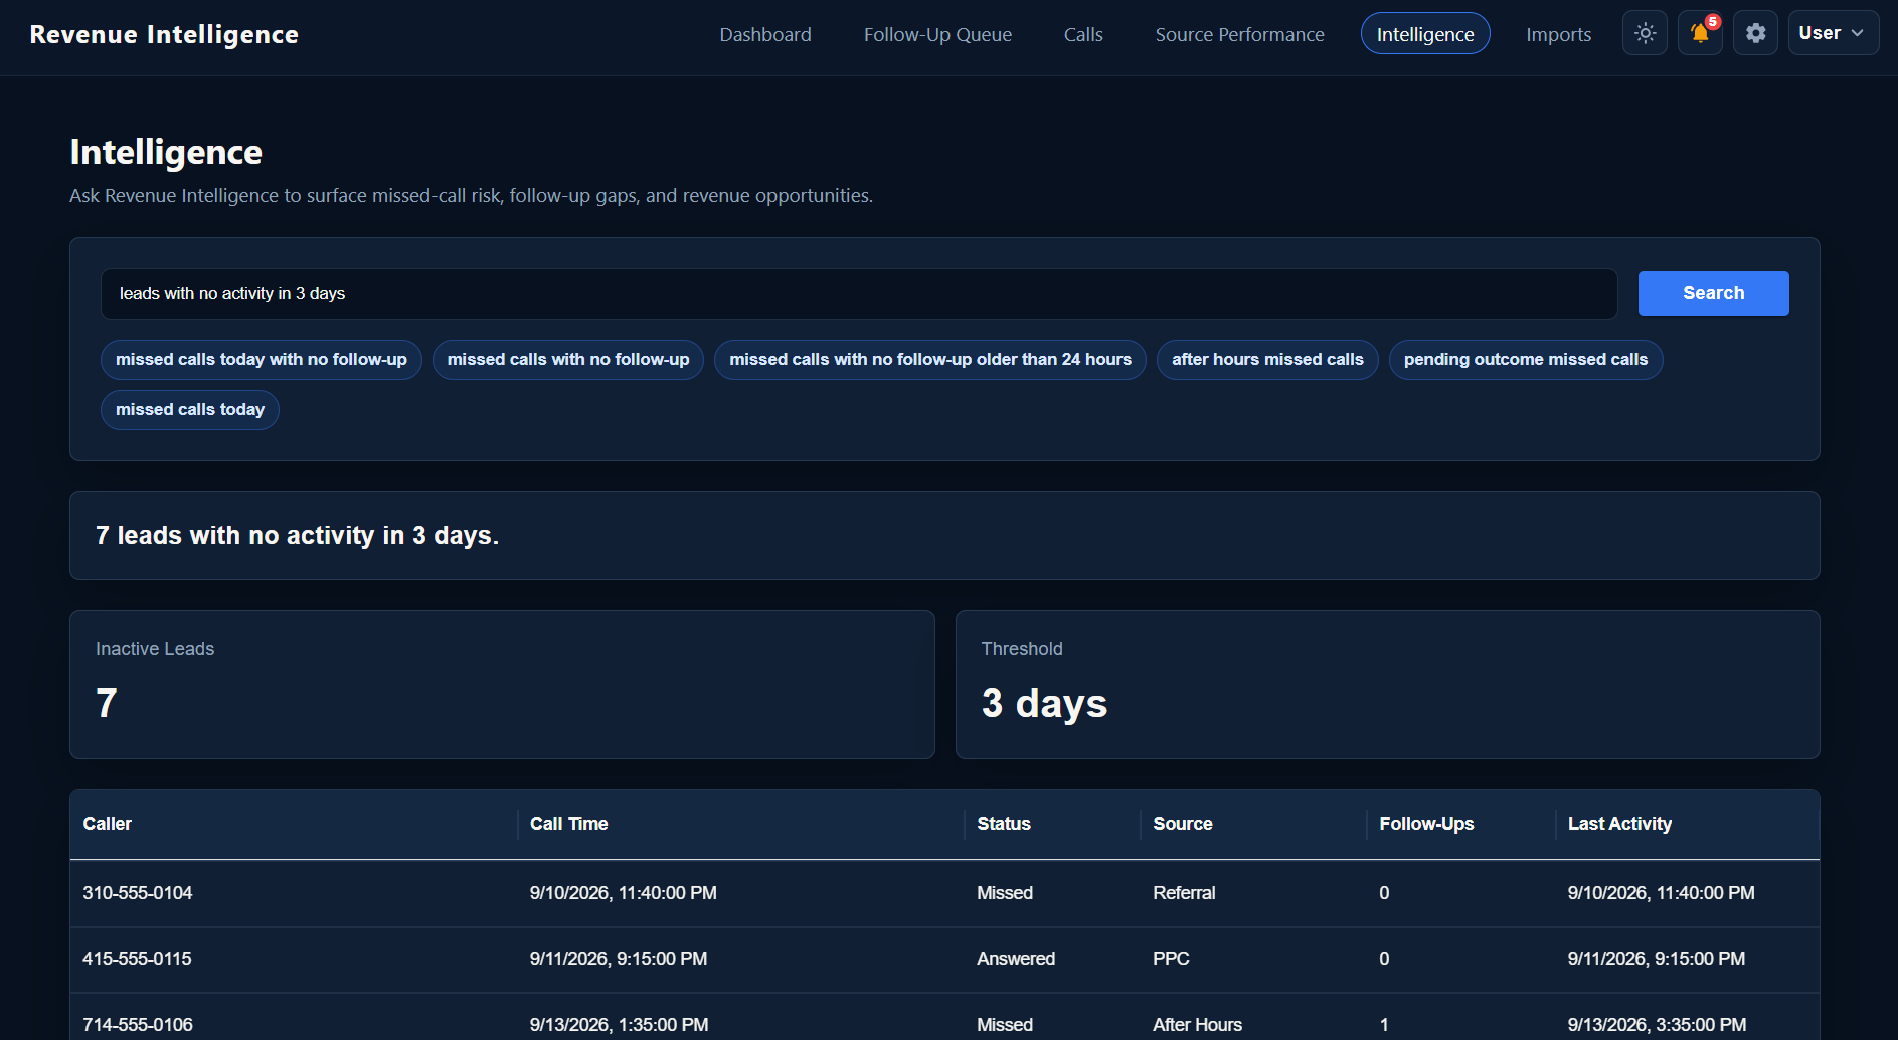Pick 'pending outcome missed calls' suggestion
Image resolution: width=1898 pixels, height=1040 pixels.
point(1525,360)
